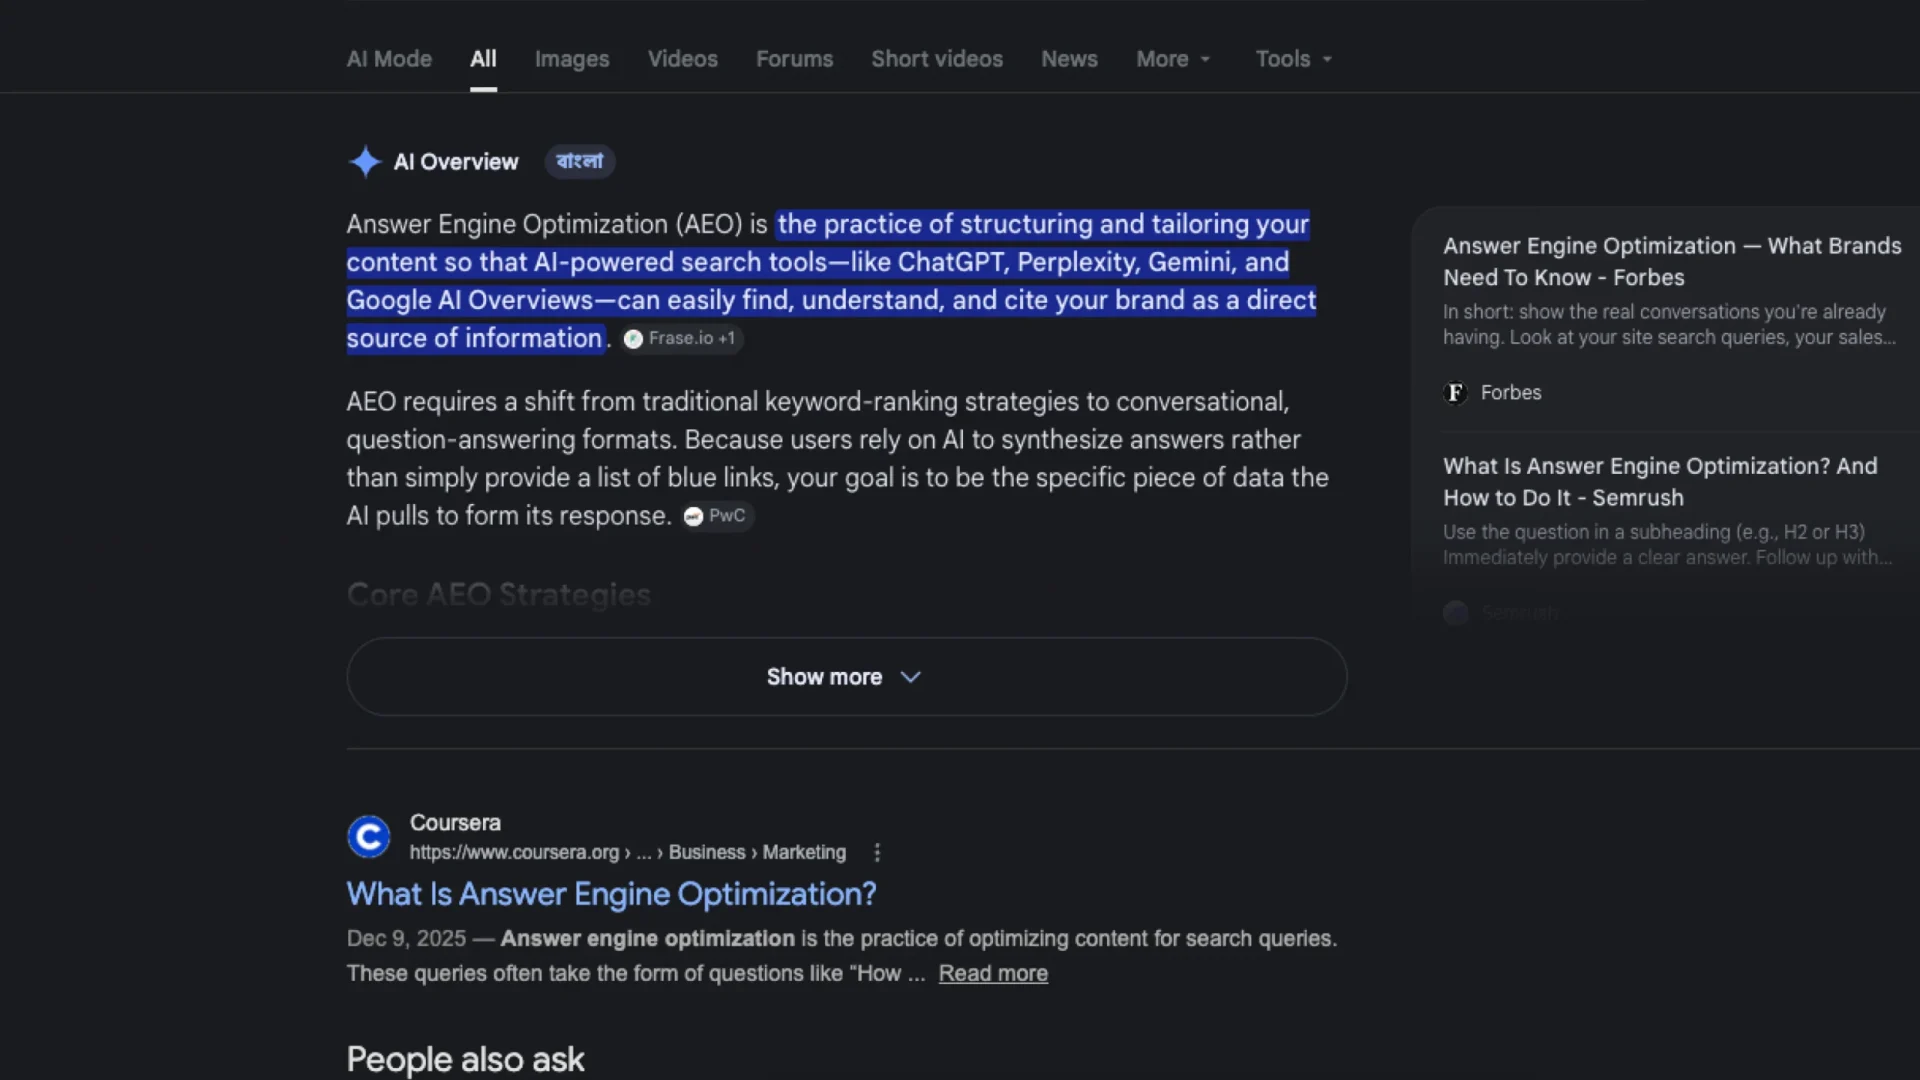
Task: Click the AI Overview sparkle icon
Action: pos(365,162)
